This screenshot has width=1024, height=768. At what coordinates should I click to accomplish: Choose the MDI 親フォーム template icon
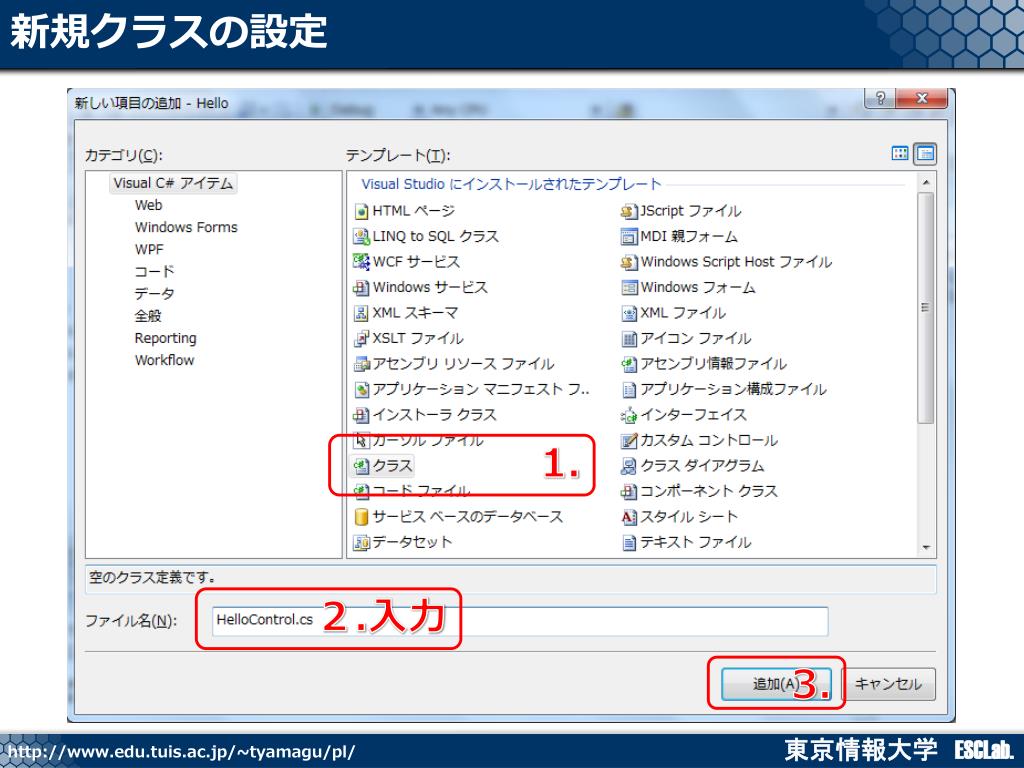tap(629, 236)
